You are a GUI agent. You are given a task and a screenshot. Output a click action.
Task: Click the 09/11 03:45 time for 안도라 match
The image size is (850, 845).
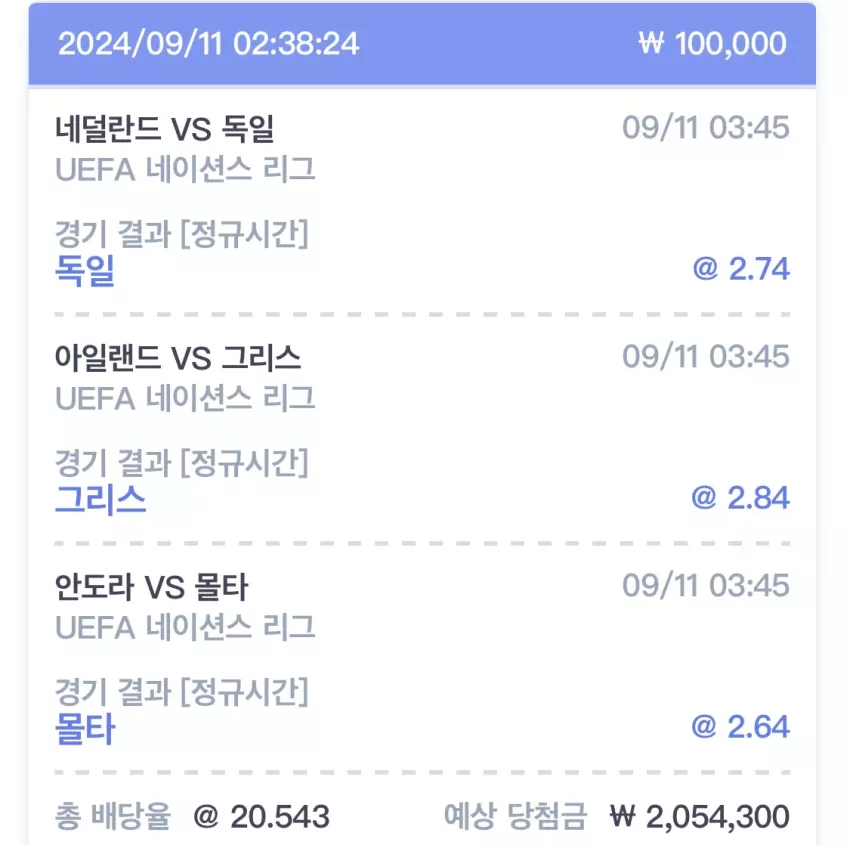click(706, 586)
